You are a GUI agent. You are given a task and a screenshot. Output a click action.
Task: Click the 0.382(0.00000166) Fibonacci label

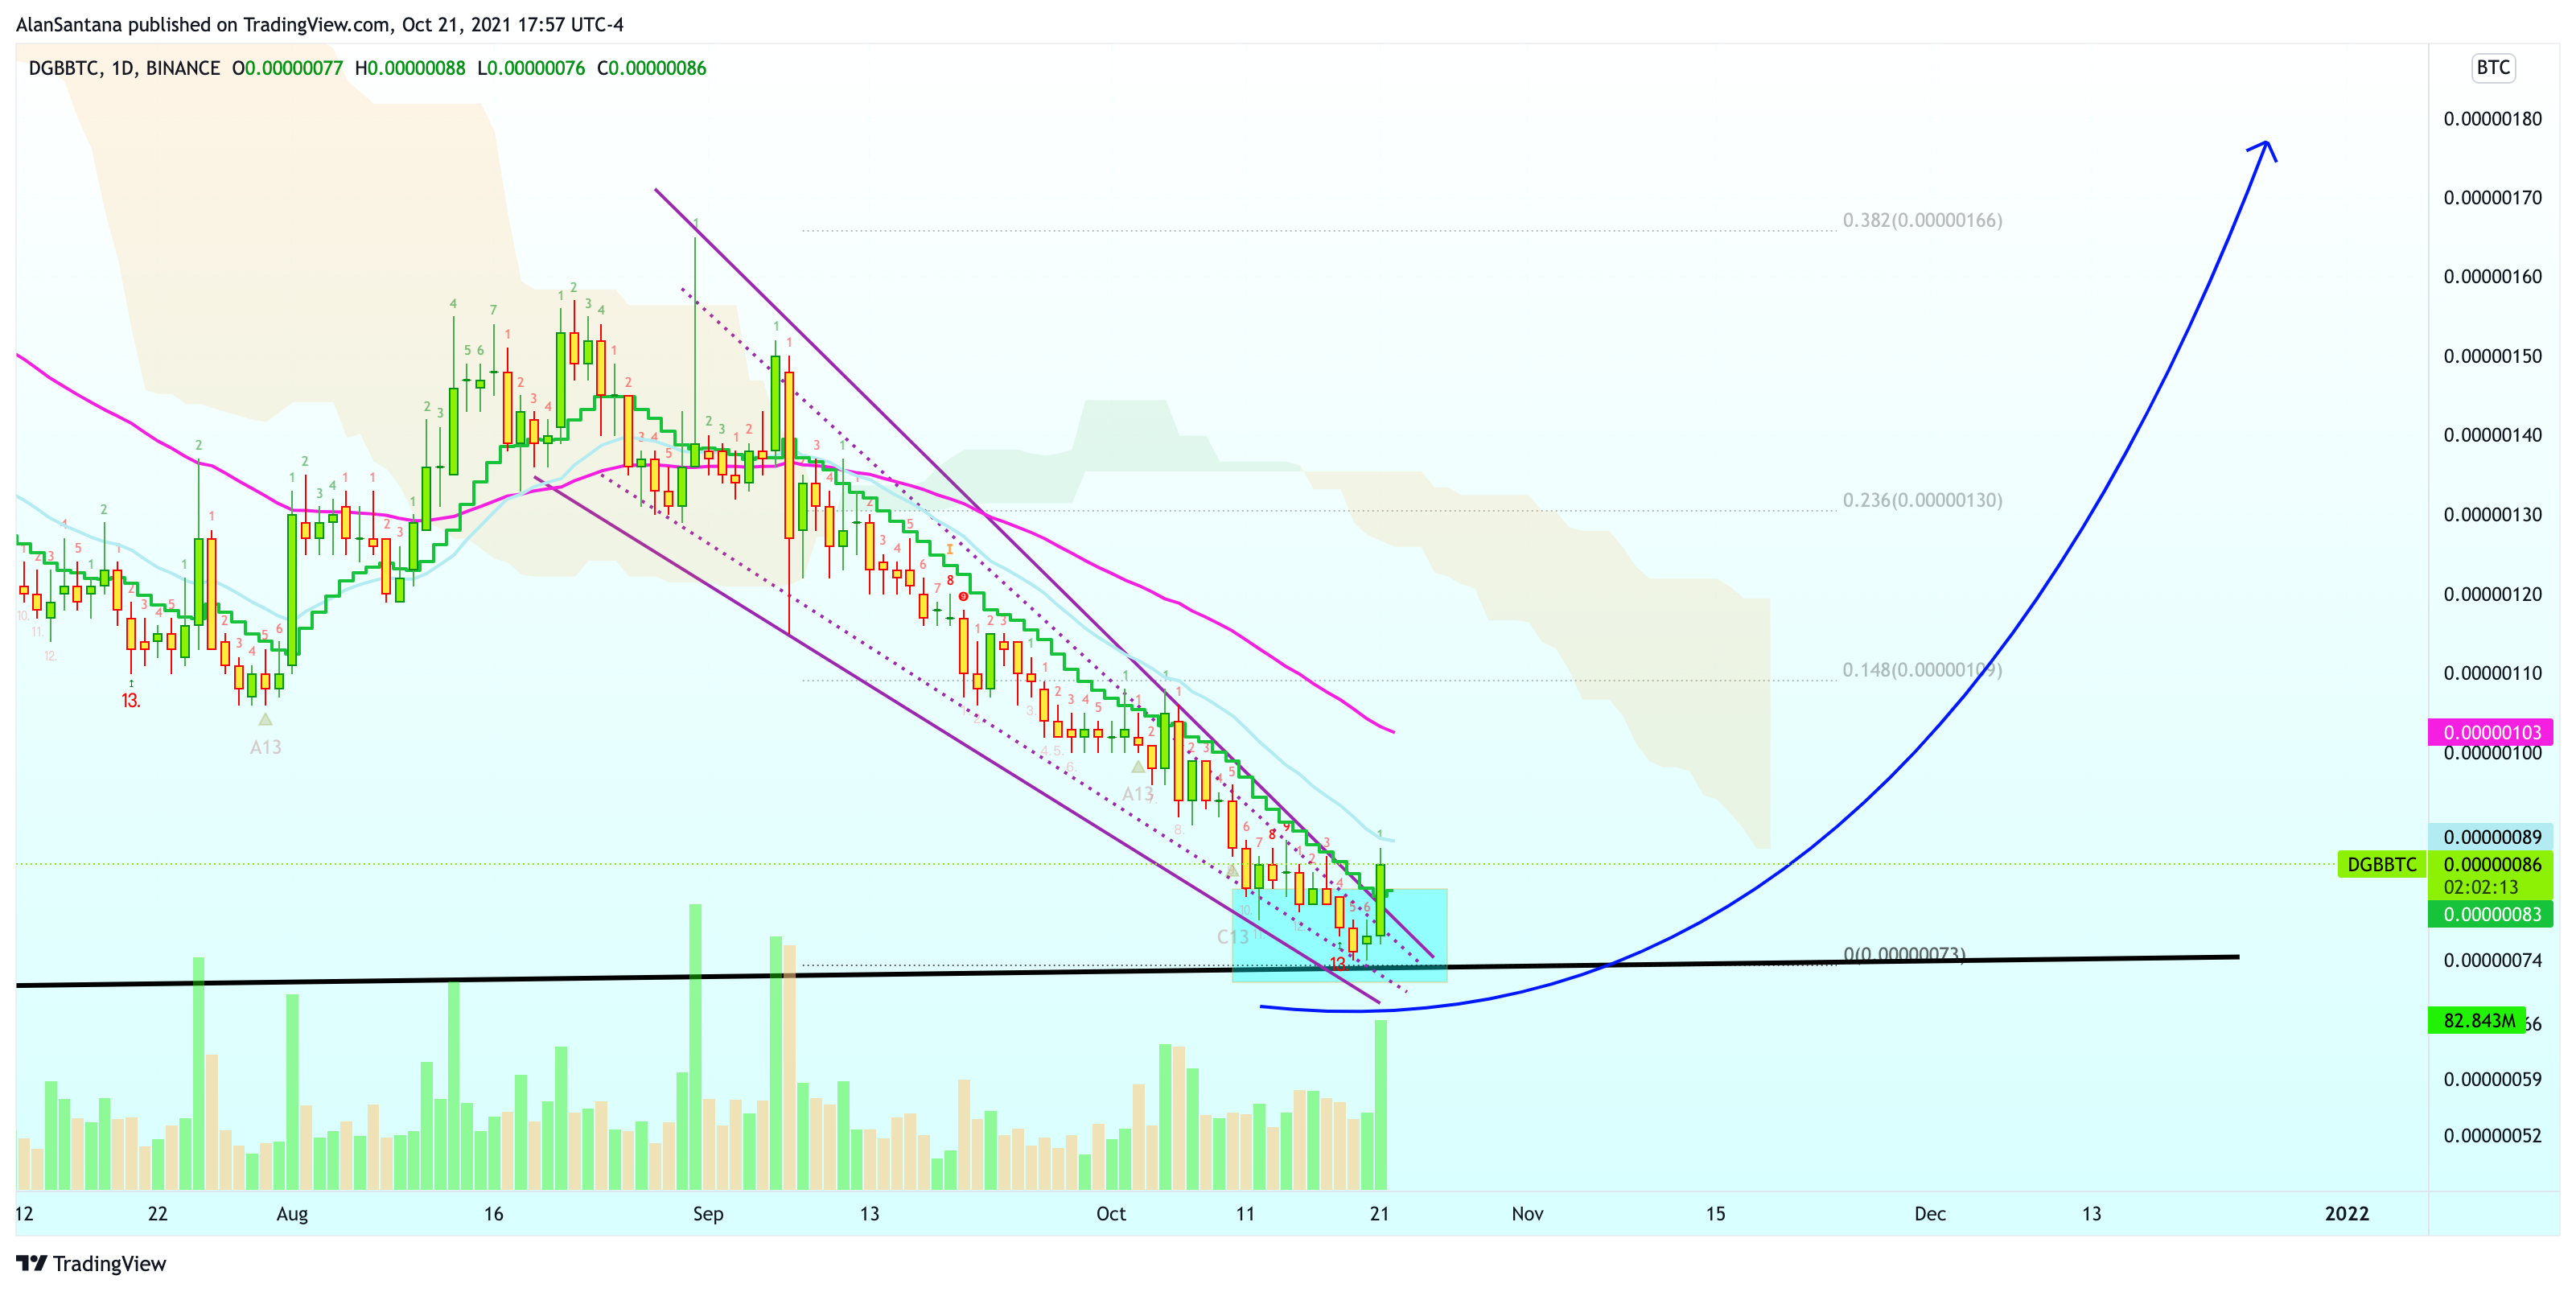(1922, 220)
